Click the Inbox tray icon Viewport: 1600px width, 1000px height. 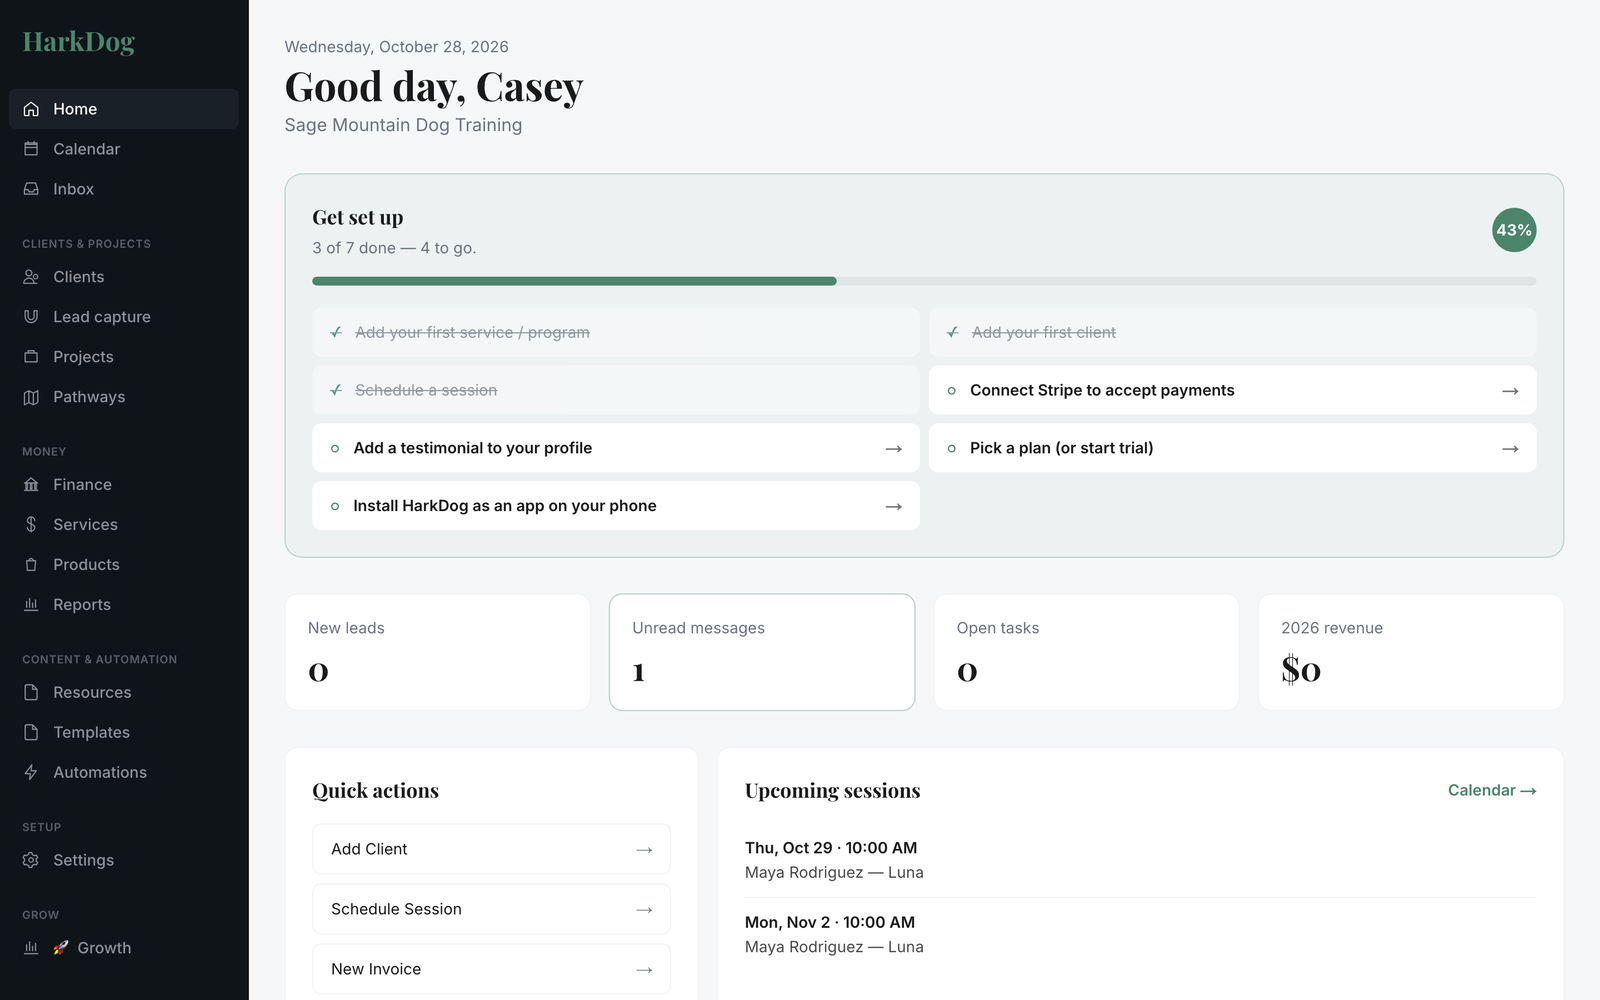click(x=31, y=189)
